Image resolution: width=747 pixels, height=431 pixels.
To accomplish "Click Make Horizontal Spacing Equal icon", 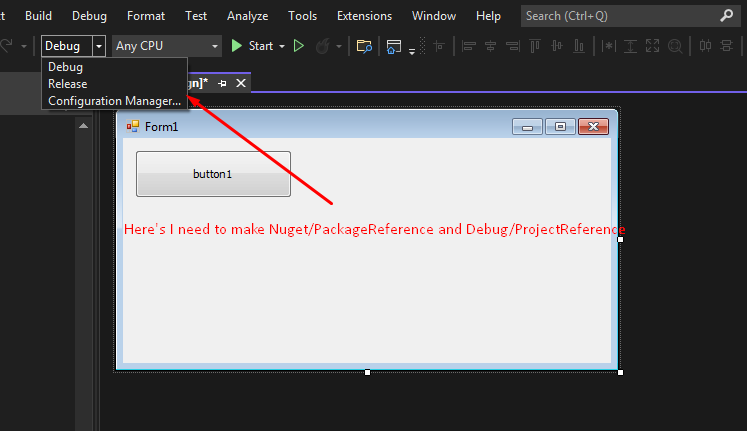I will [x=705, y=46].
